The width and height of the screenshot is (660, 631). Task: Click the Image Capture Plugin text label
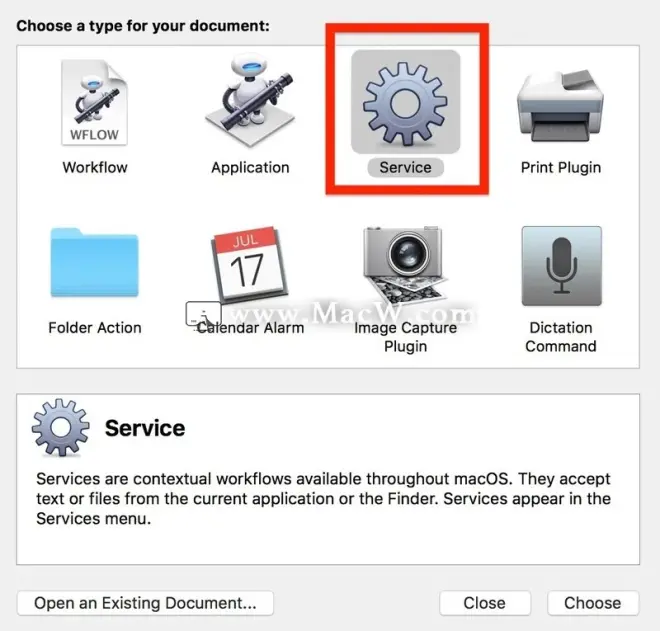pyautogui.click(x=405, y=337)
